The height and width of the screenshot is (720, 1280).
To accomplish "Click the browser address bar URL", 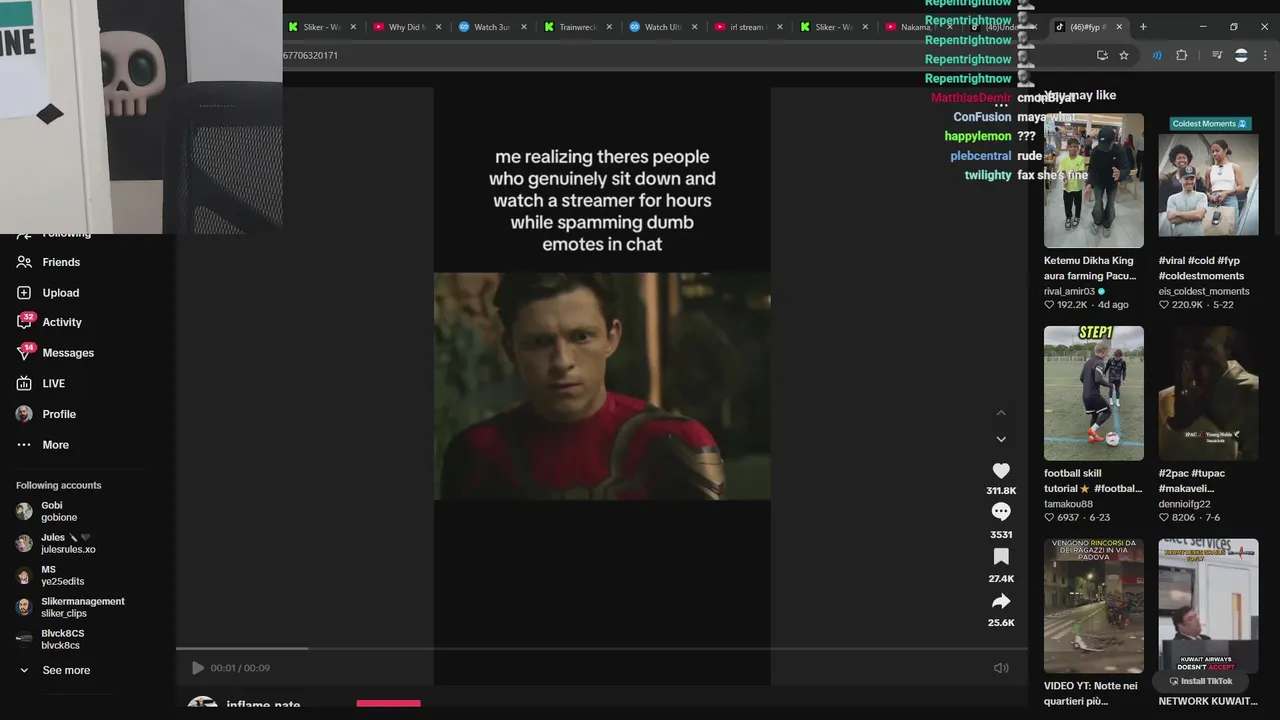I will tap(312, 55).
